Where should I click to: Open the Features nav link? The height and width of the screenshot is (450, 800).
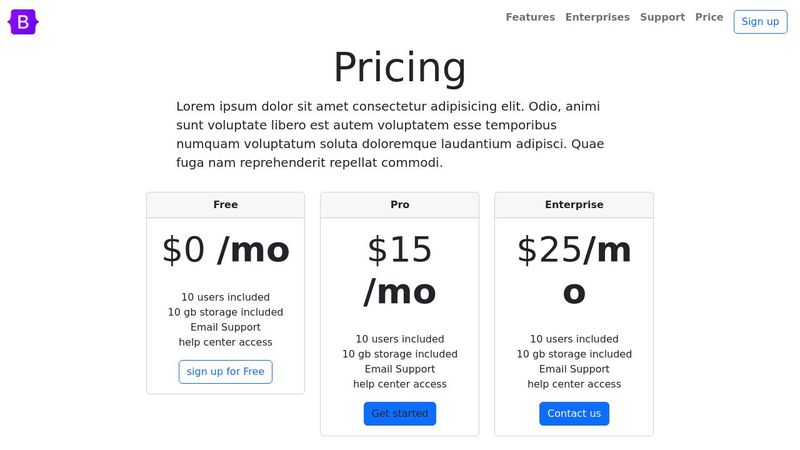click(x=530, y=17)
